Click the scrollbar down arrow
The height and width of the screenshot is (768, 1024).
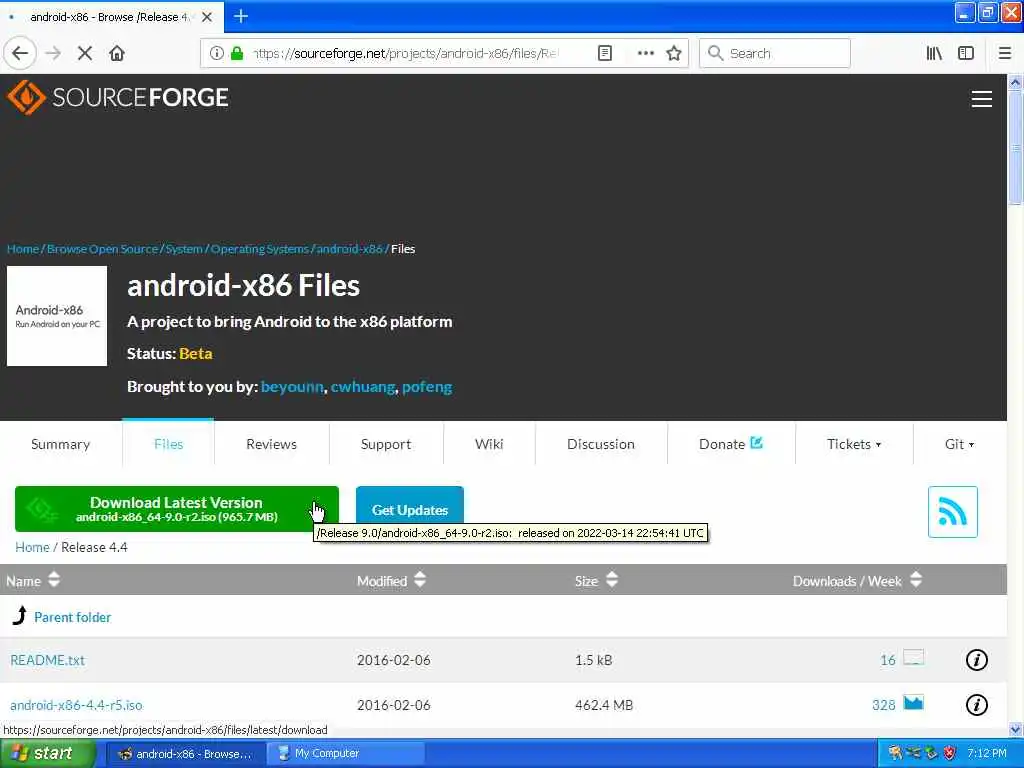coord(1015,729)
